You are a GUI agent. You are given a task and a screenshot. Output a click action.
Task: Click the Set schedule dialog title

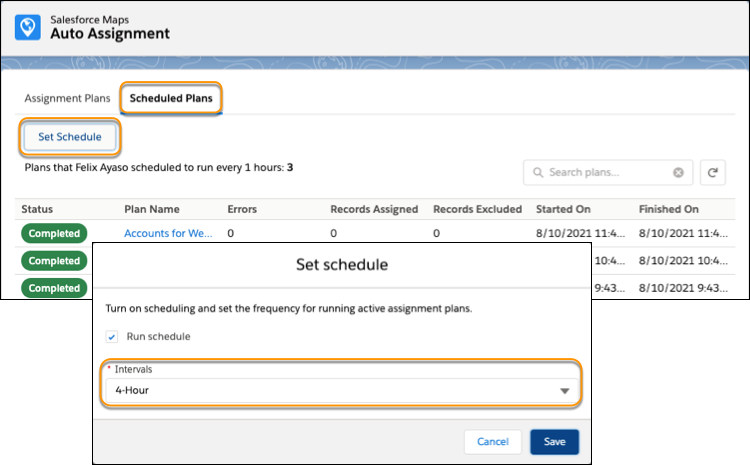342,265
